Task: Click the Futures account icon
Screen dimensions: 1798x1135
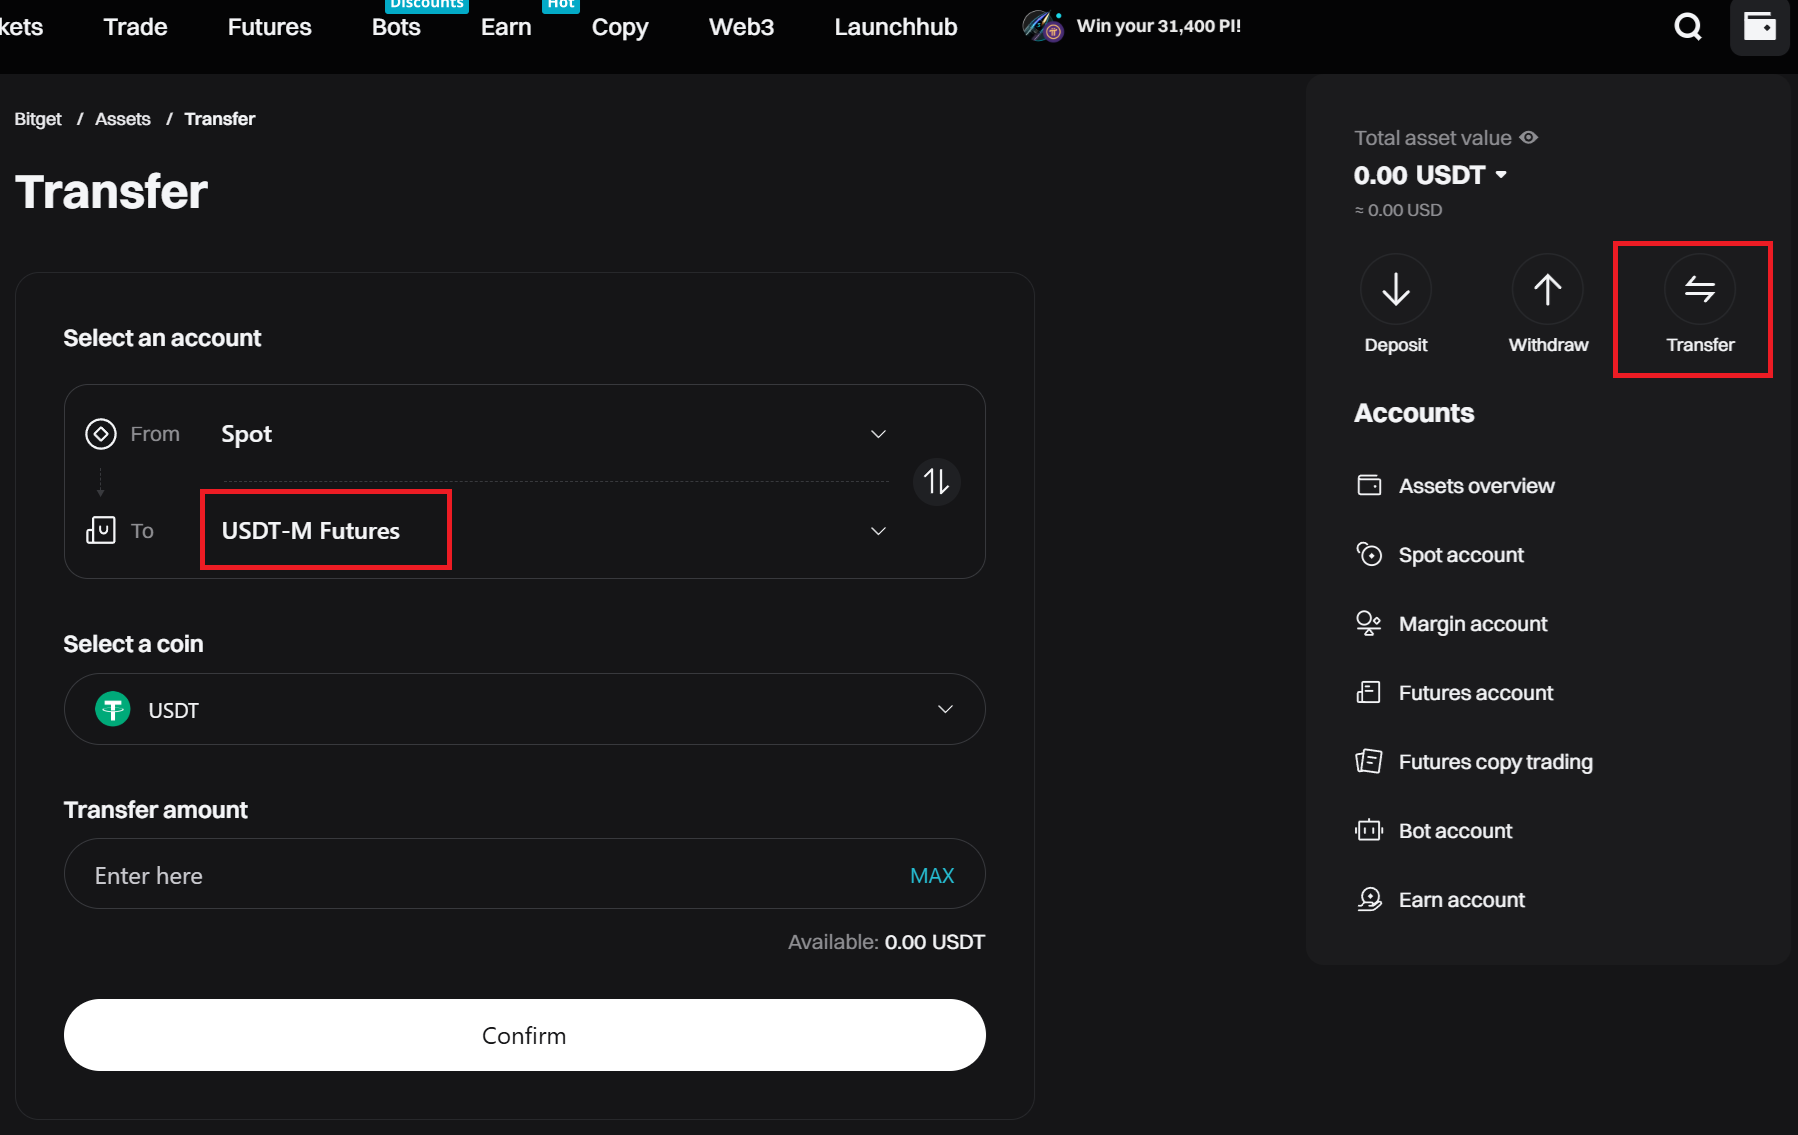Action: [1369, 692]
